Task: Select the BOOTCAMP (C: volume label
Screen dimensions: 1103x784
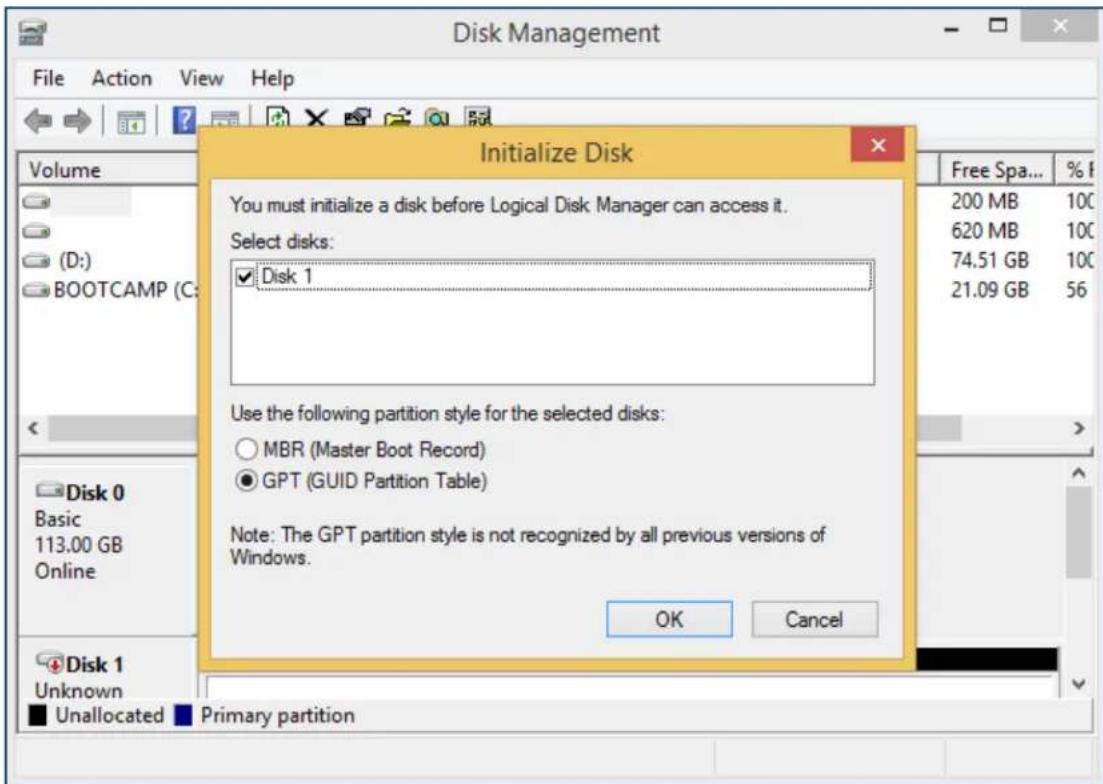Action: [x=127, y=290]
